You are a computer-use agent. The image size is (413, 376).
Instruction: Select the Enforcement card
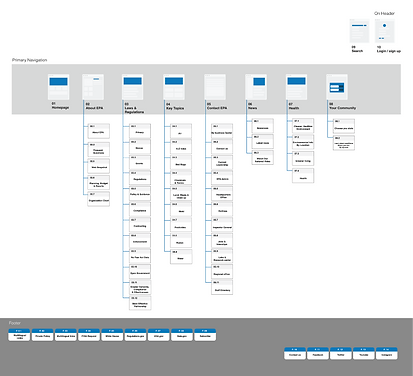(x=140, y=240)
